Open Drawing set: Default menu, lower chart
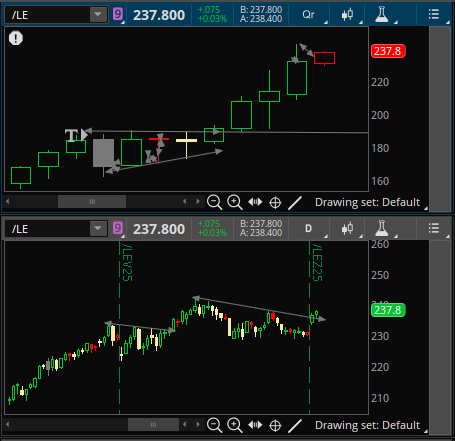Image resolution: width=455 pixels, height=441 pixels. [x=367, y=425]
